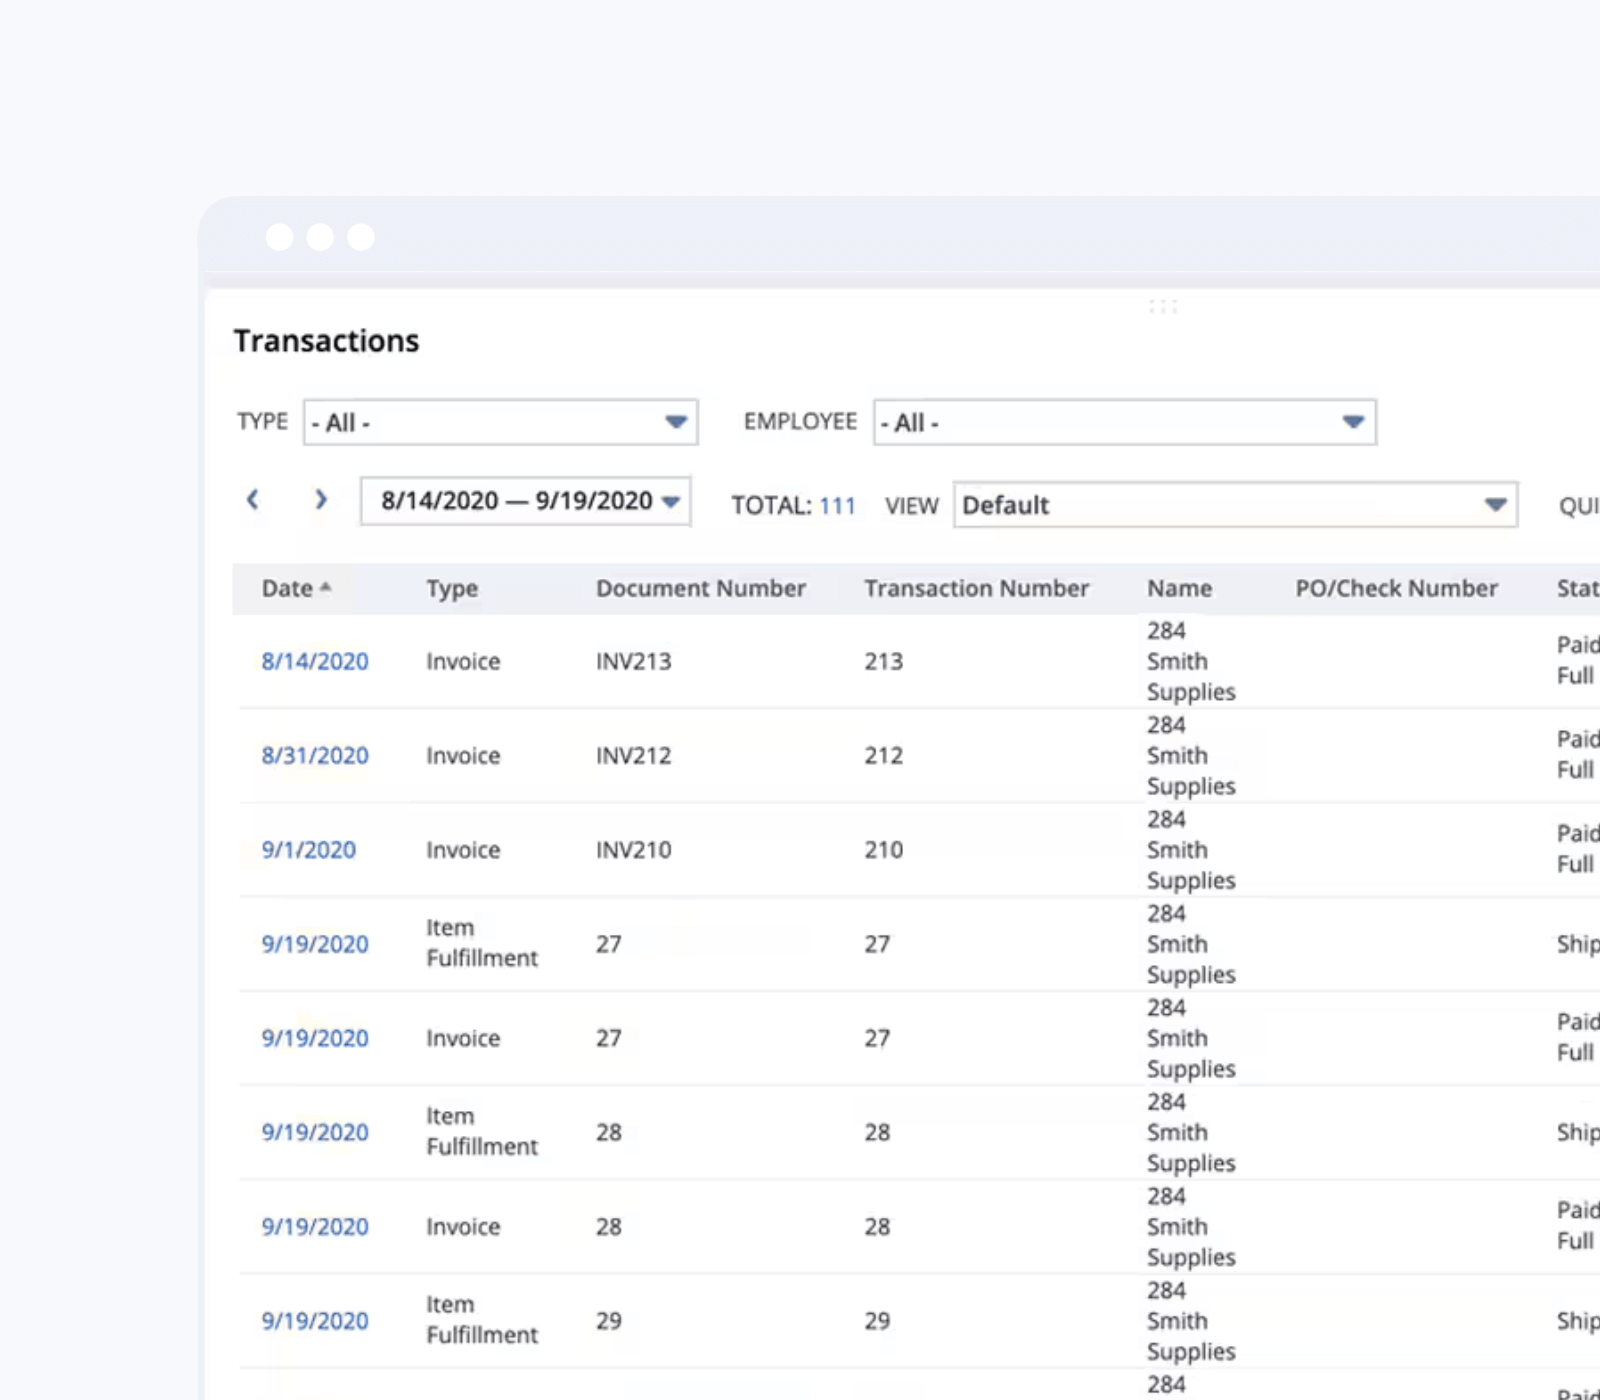Open 9/19/2020 Item Fulfillment 27 date link
1600x1400 pixels.
[x=315, y=943]
